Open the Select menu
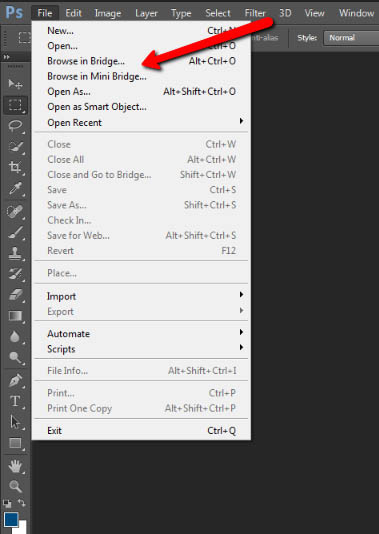This screenshot has height=534, width=379. (x=218, y=13)
